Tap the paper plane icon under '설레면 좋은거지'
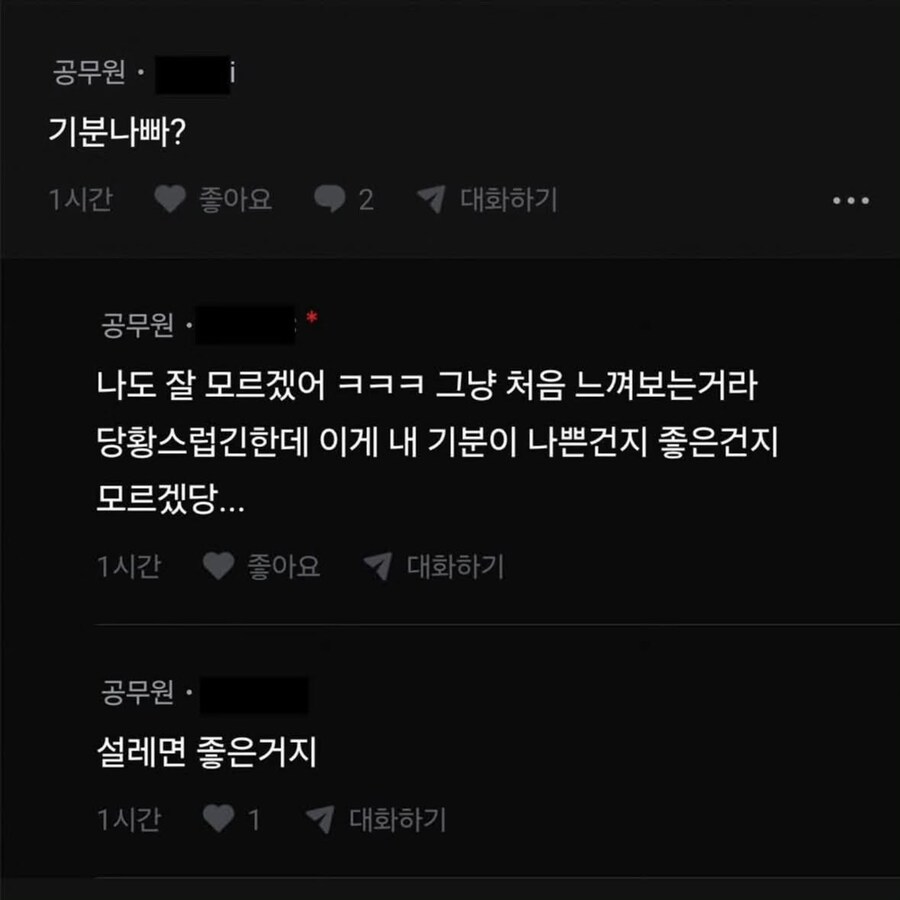Screen dimensions: 900x900 click(x=320, y=818)
